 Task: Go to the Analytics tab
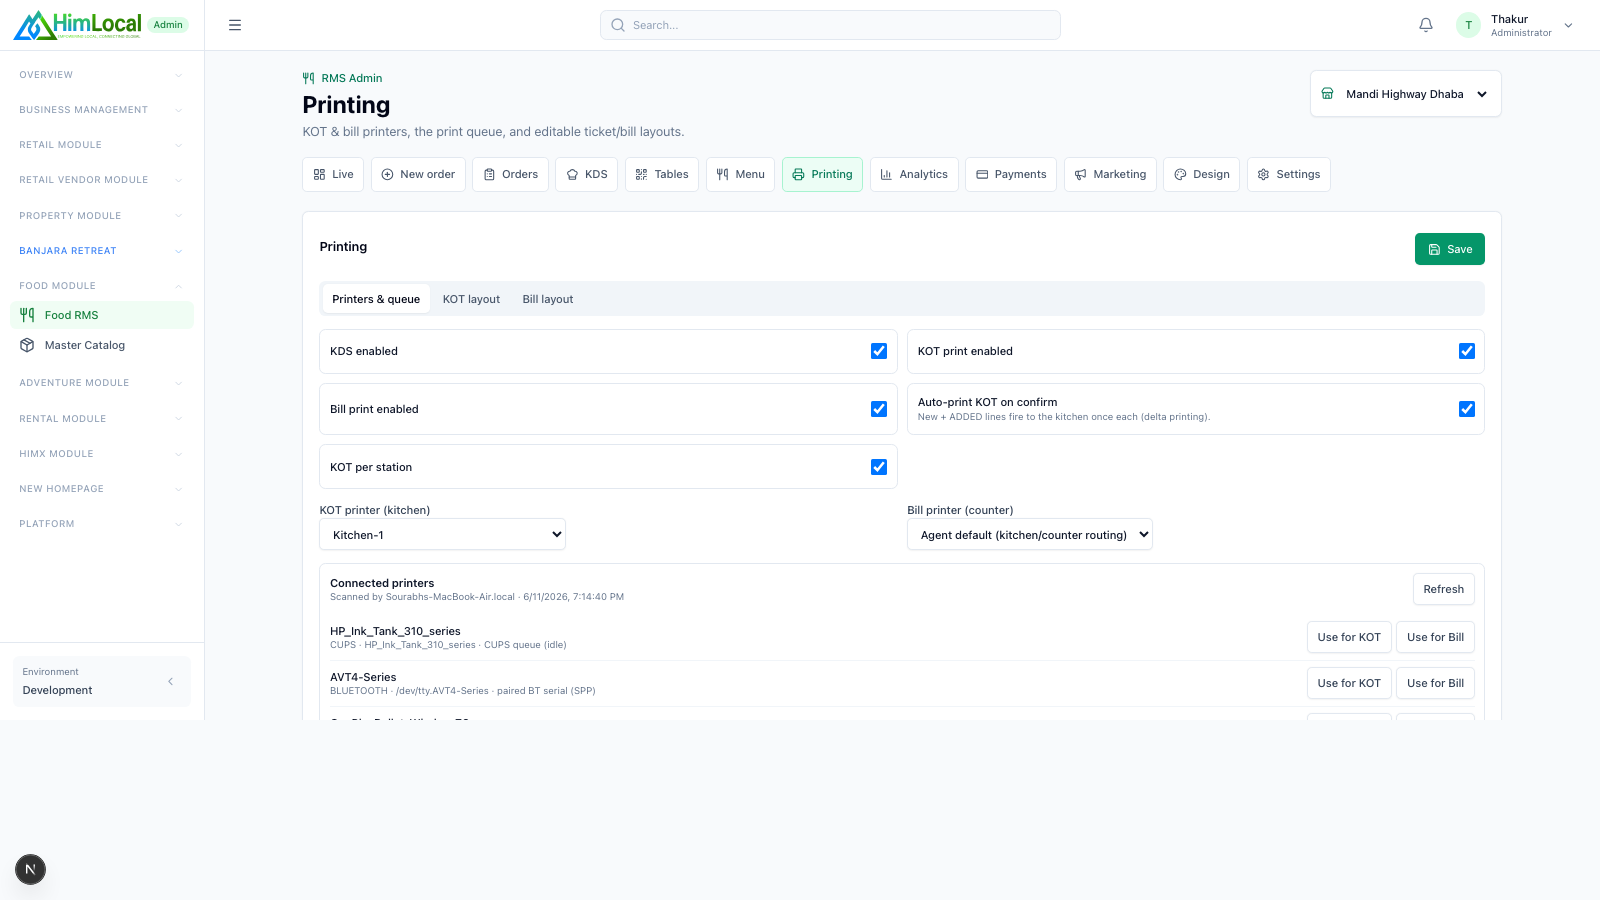tap(914, 174)
